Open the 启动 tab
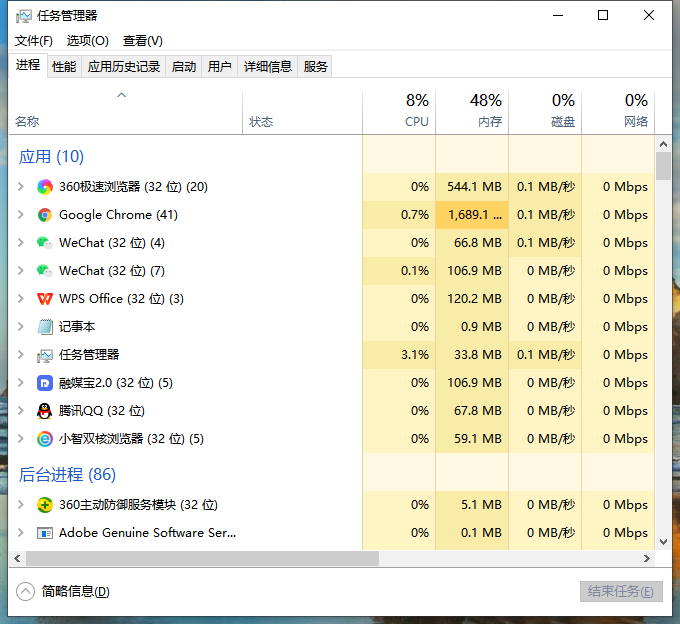The height and width of the screenshot is (624, 680). (184, 67)
